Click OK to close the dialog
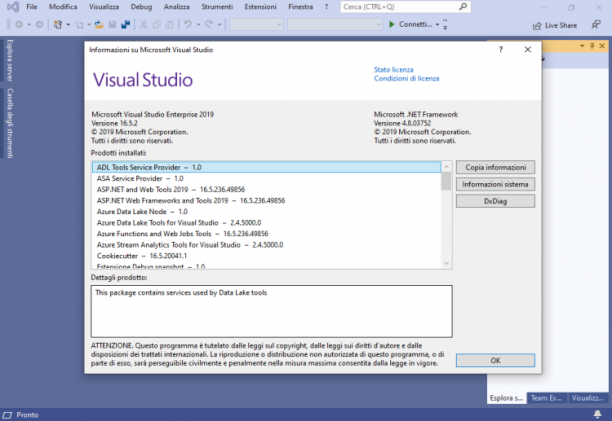This screenshot has width=612, height=421. (x=495, y=361)
